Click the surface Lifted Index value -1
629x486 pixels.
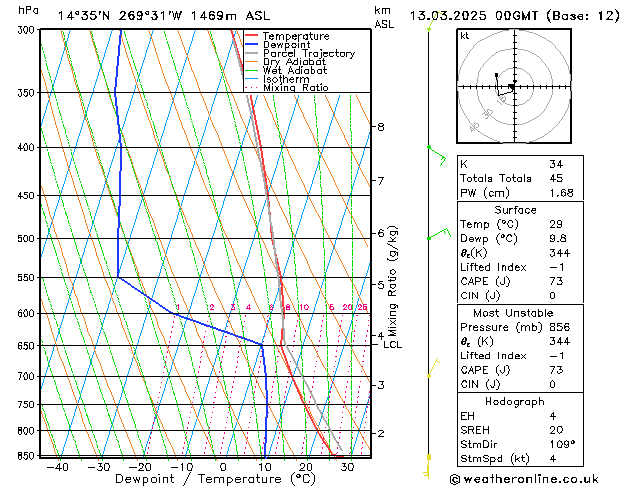tap(557, 267)
